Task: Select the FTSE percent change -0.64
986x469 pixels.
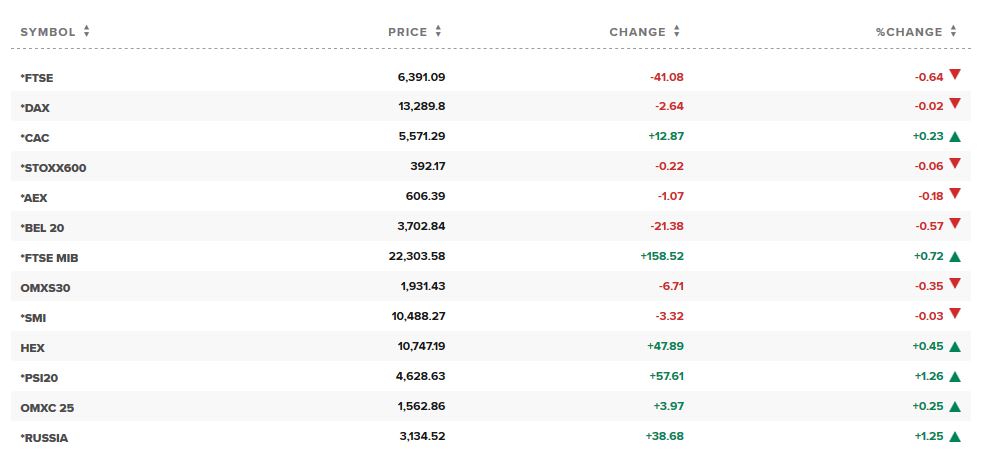Action: pyautogui.click(x=929, y=78)
